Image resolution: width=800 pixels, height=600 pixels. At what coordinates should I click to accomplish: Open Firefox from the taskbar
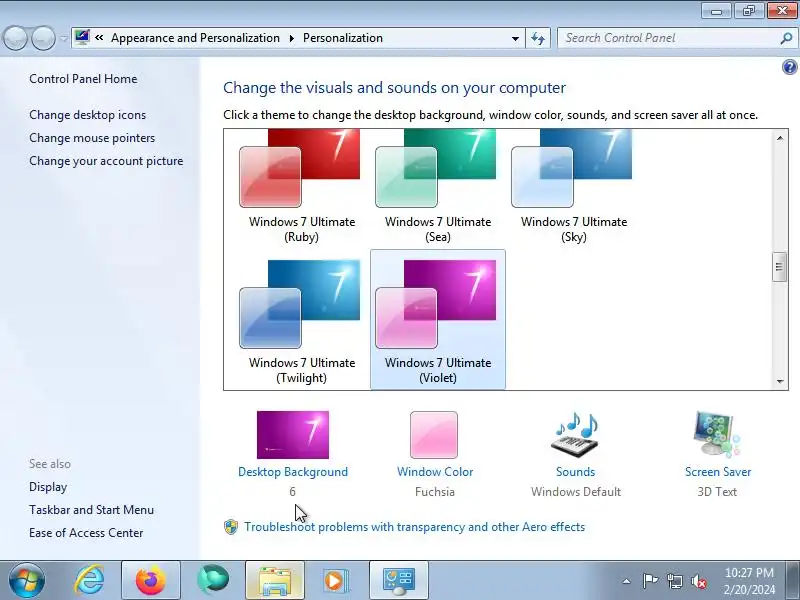point(151,581)
